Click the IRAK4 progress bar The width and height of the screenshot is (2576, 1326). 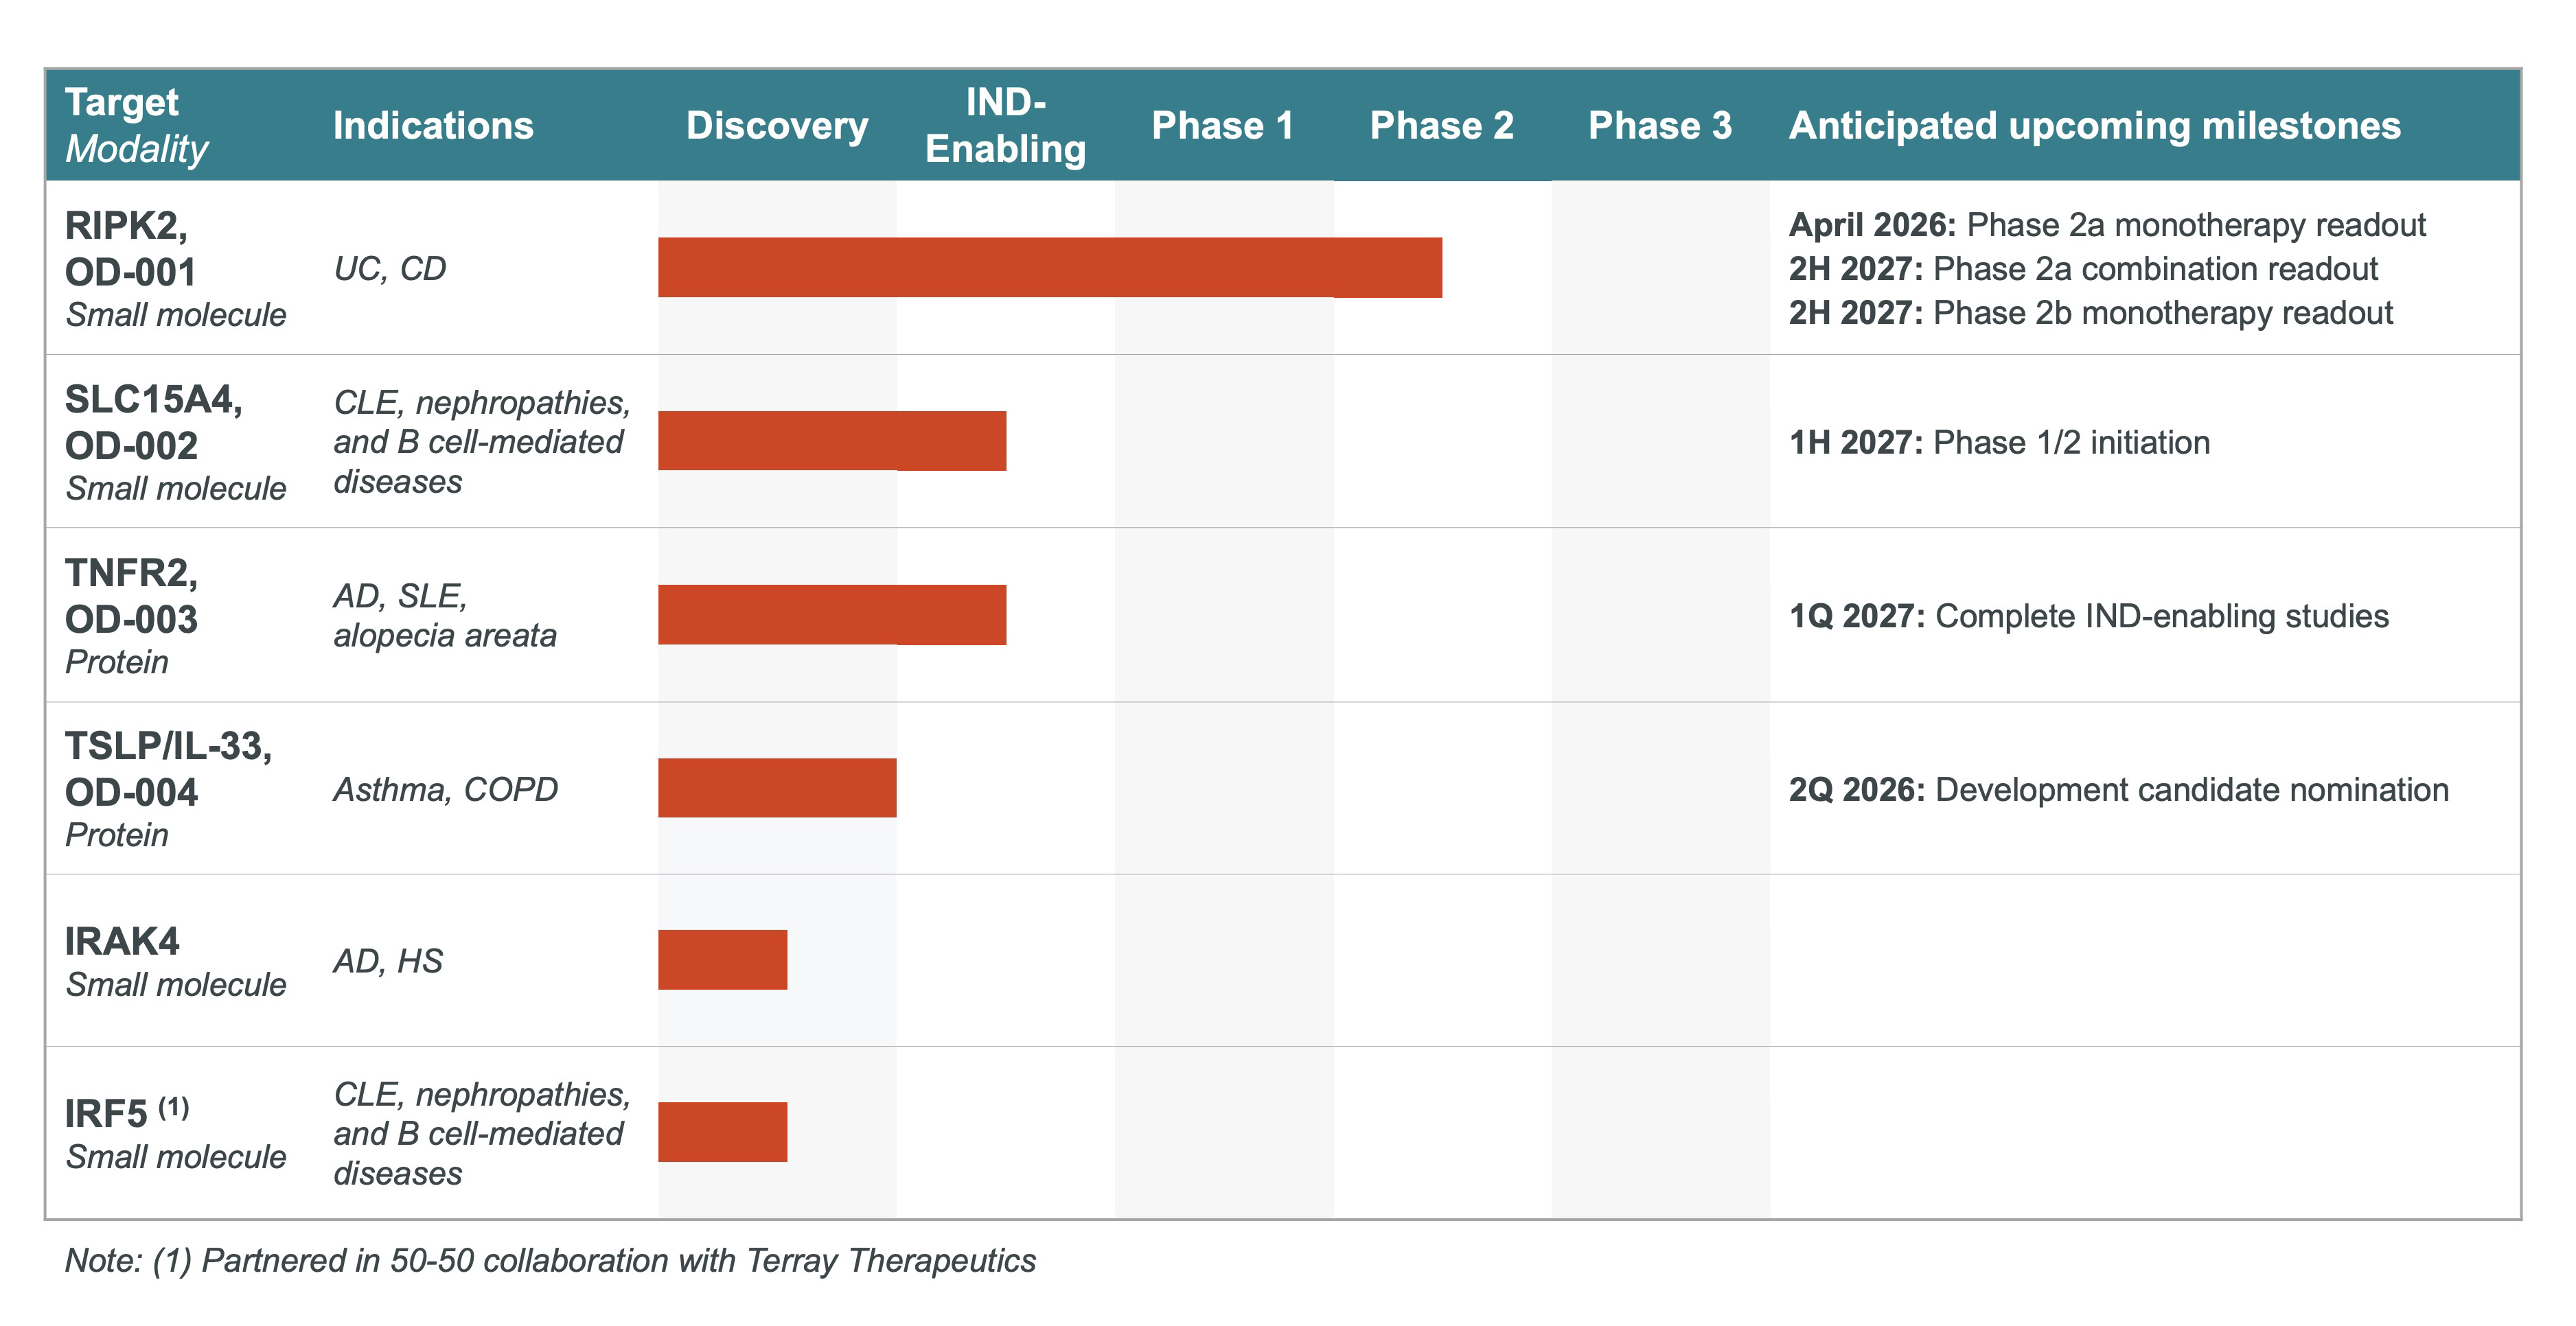722,959
